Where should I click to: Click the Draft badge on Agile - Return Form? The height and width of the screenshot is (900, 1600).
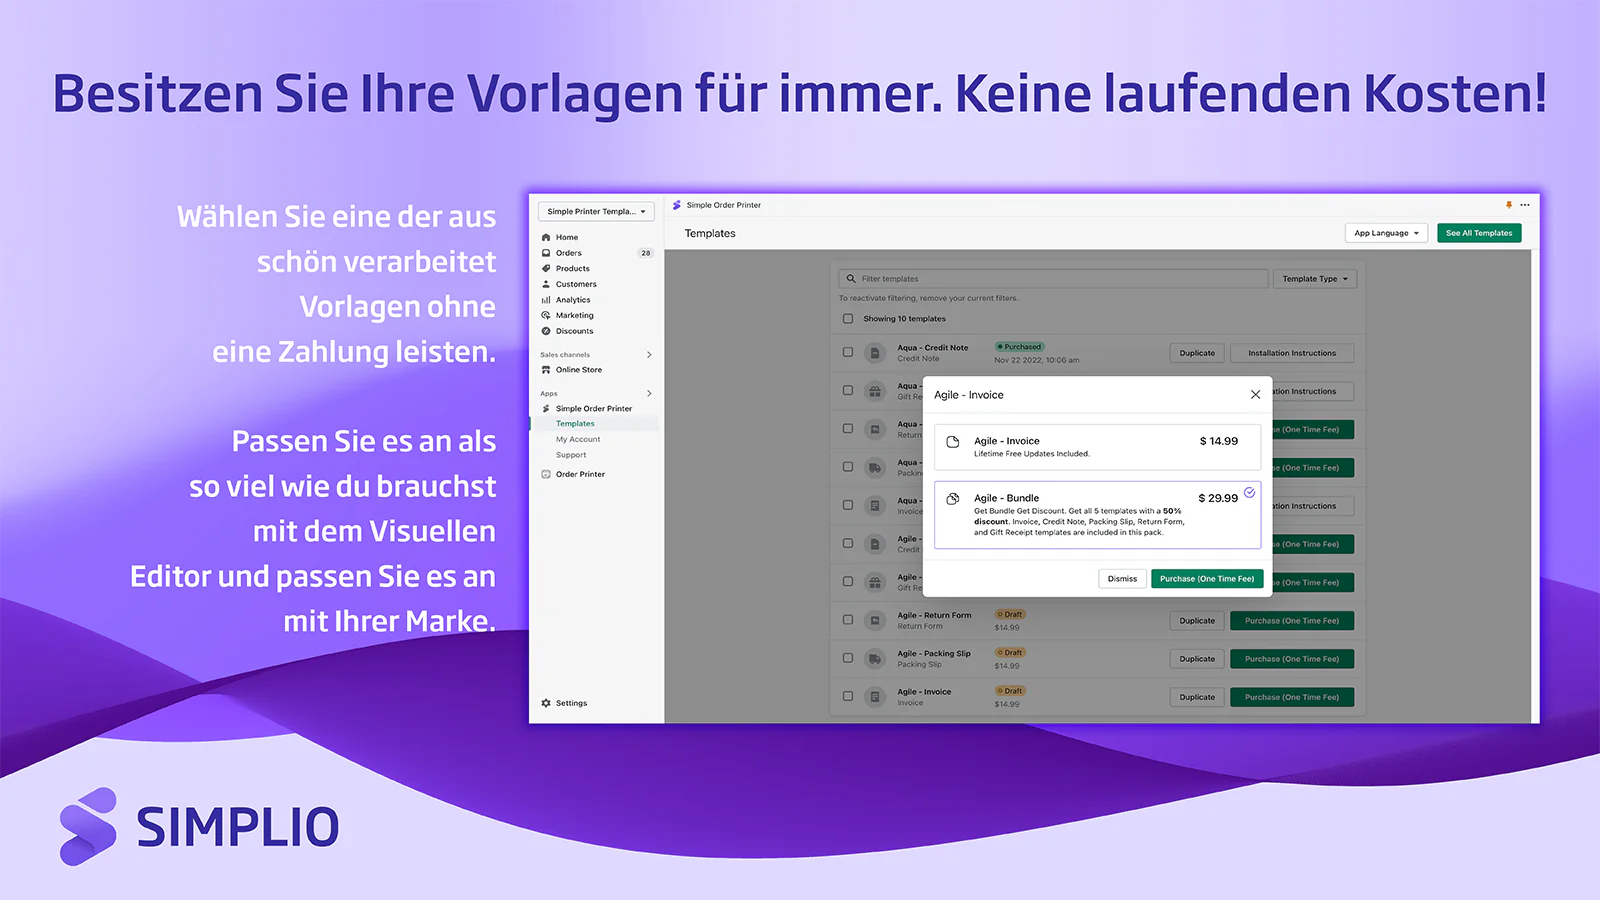(x=1010, y=614)
